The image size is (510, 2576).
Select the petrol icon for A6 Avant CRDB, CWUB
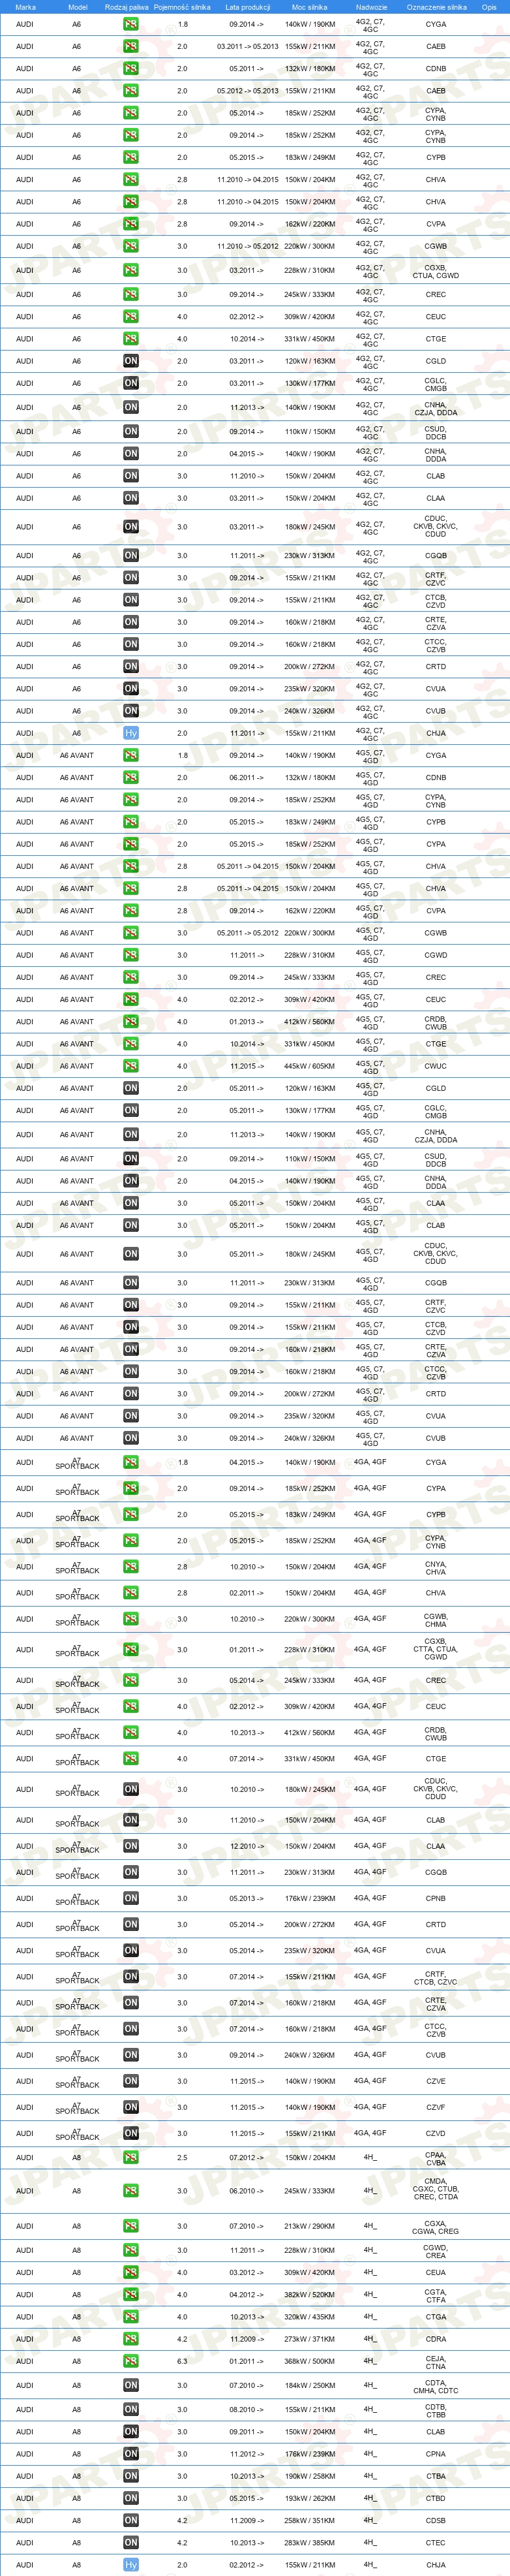[x=131, y=1022]
